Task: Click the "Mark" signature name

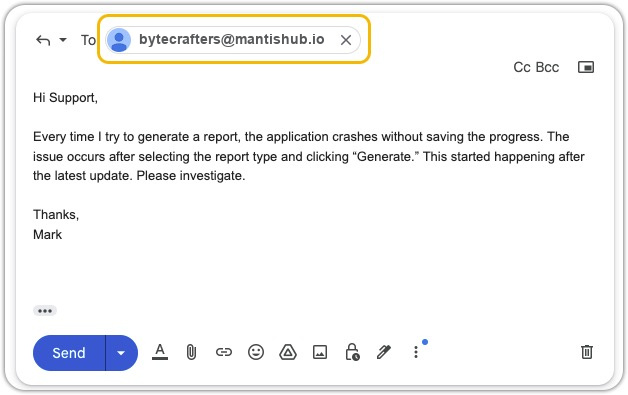Action: point(47,235)
